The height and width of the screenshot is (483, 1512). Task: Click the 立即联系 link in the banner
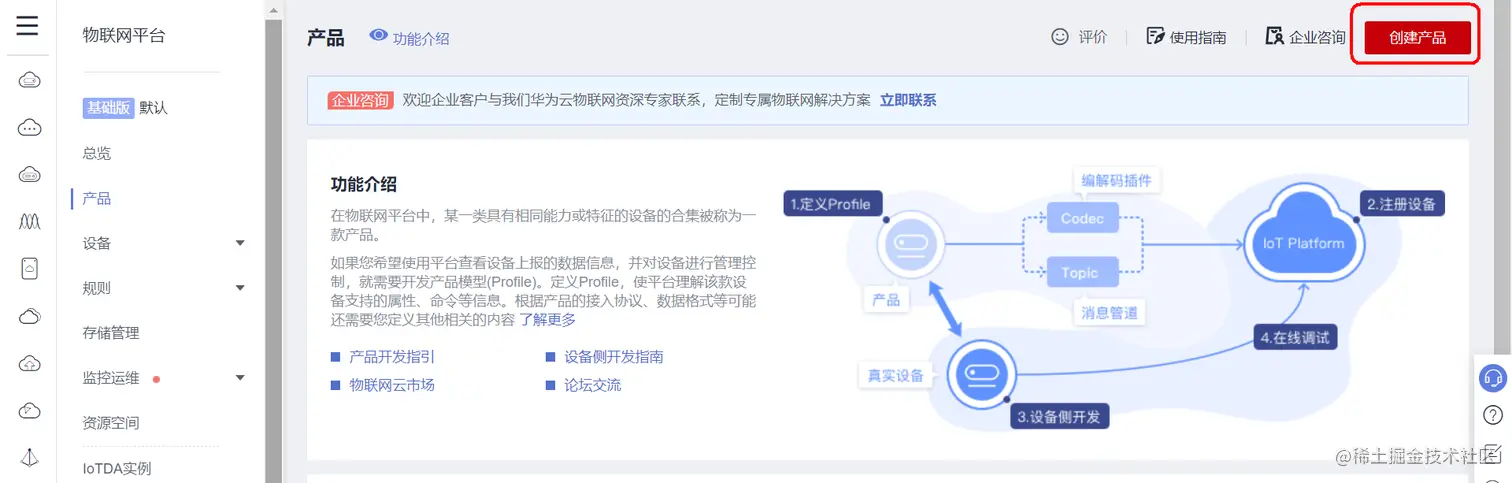(908, 100)
